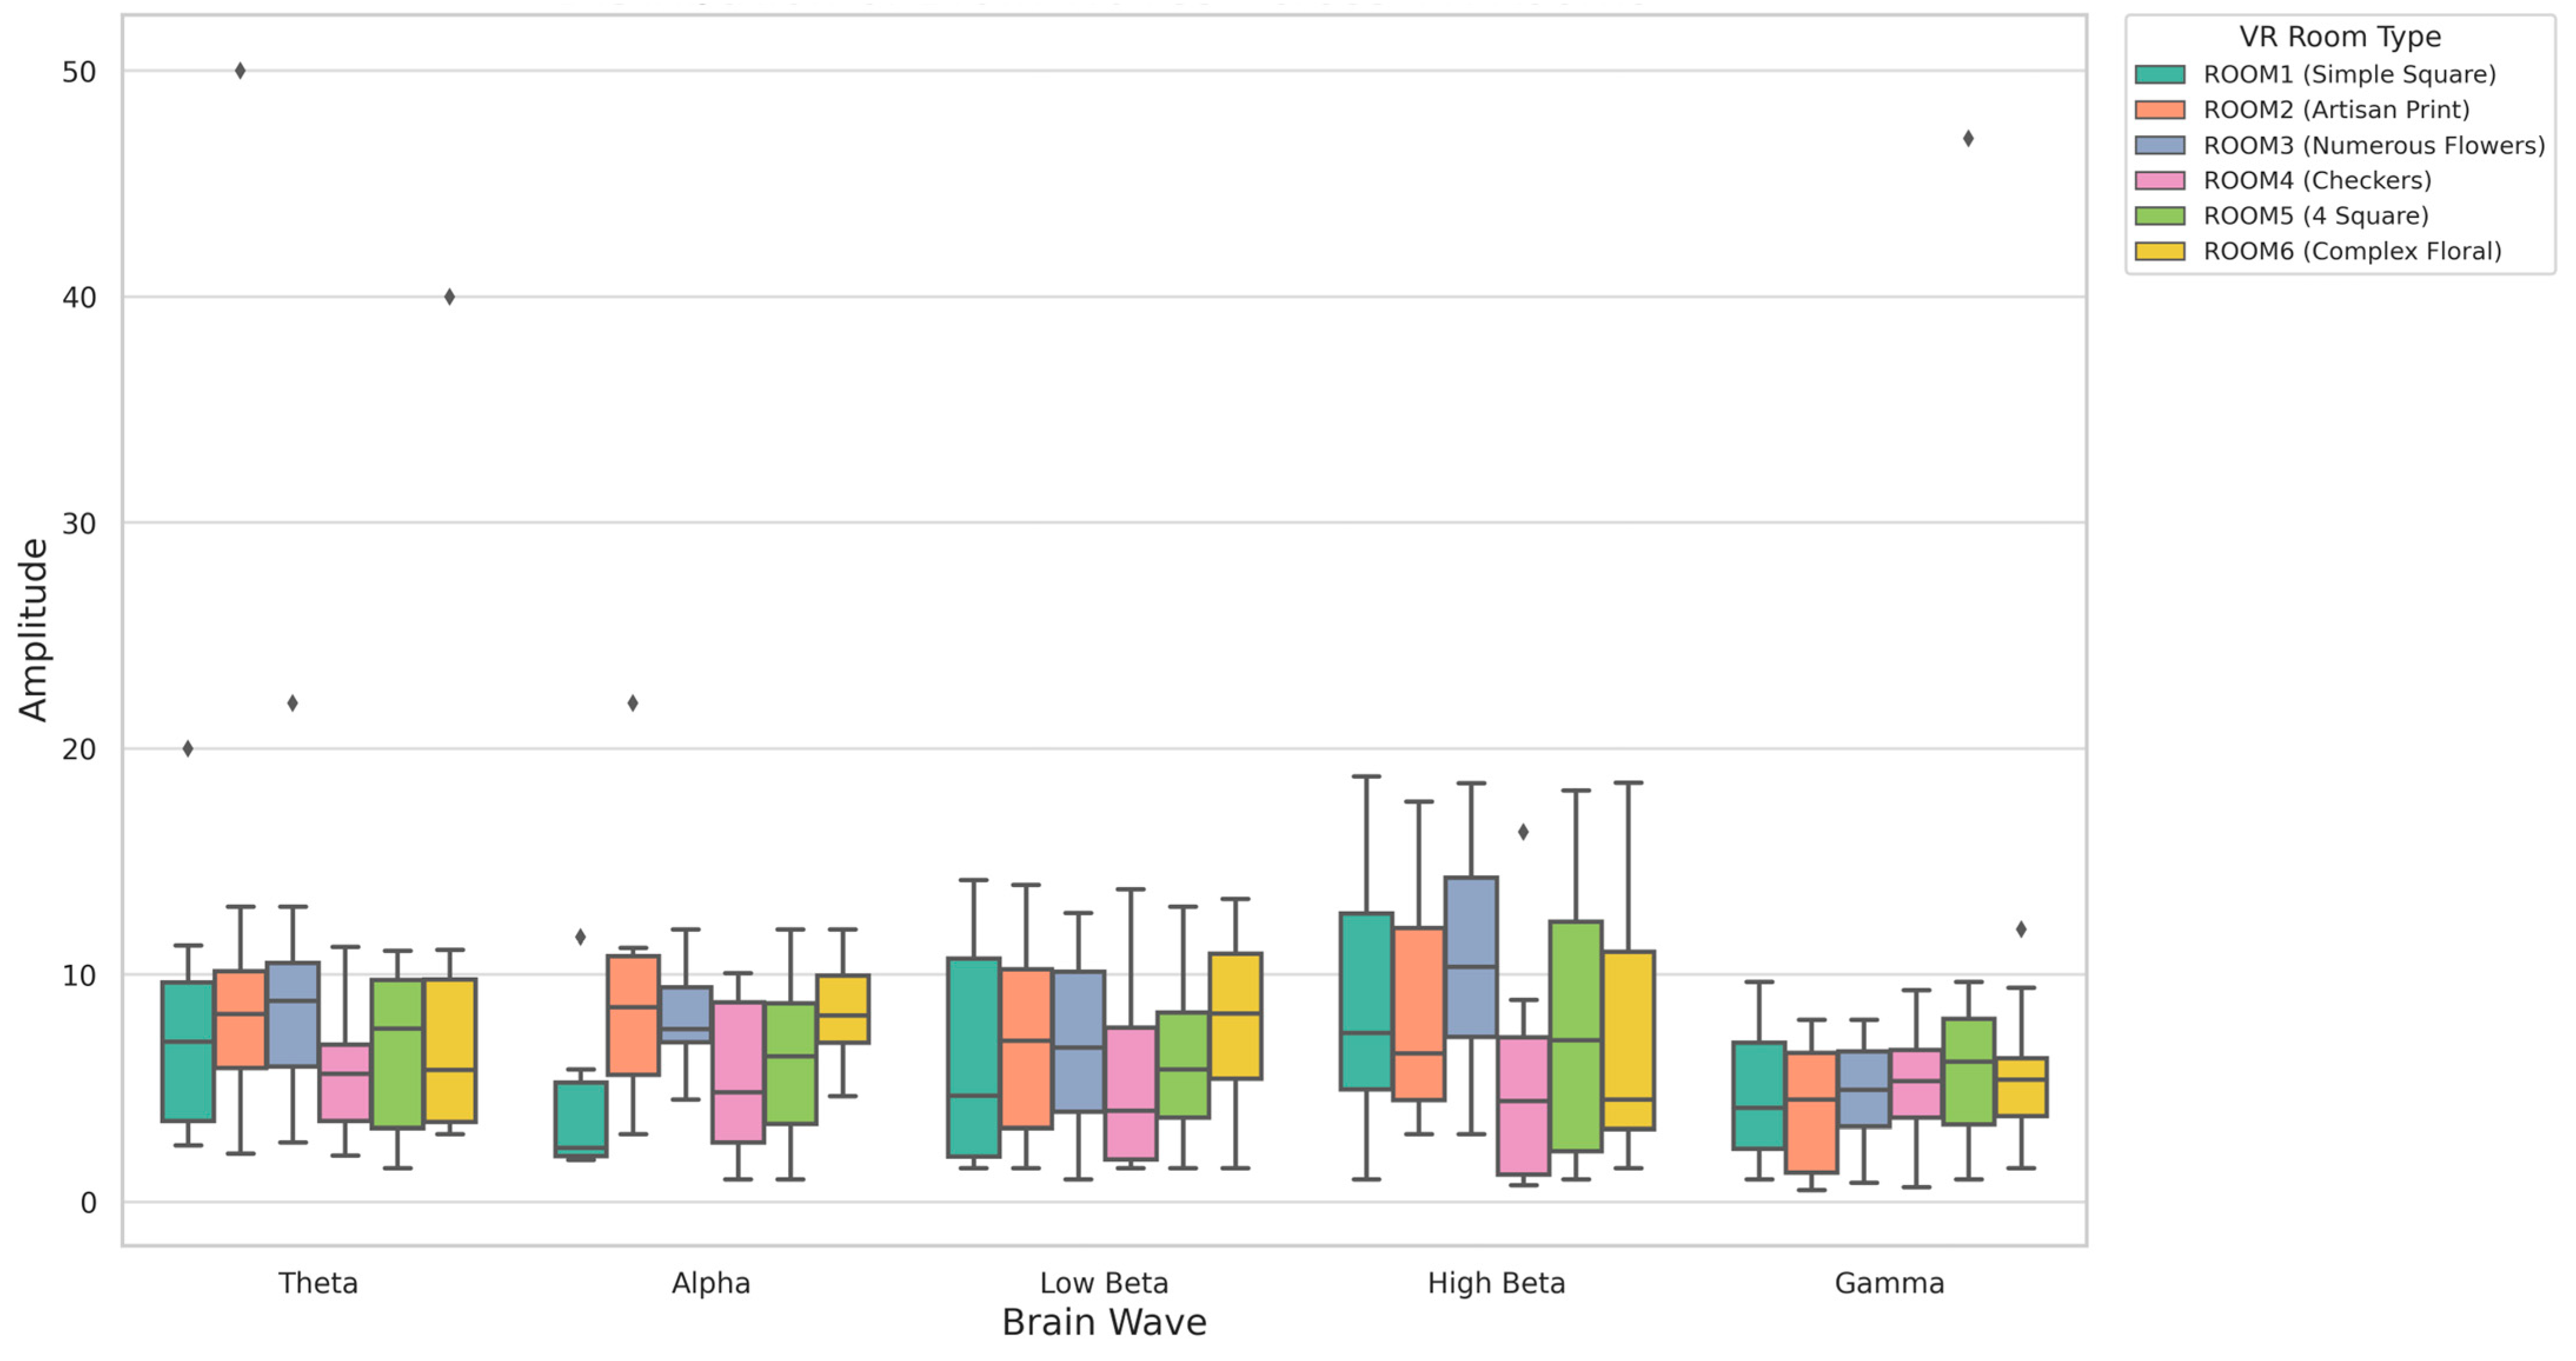Viewport: 2576px width, 1361px height.
Task: Click the "ROOM6 (Complex Floral)" legend text
Action: coord(2352,252)
